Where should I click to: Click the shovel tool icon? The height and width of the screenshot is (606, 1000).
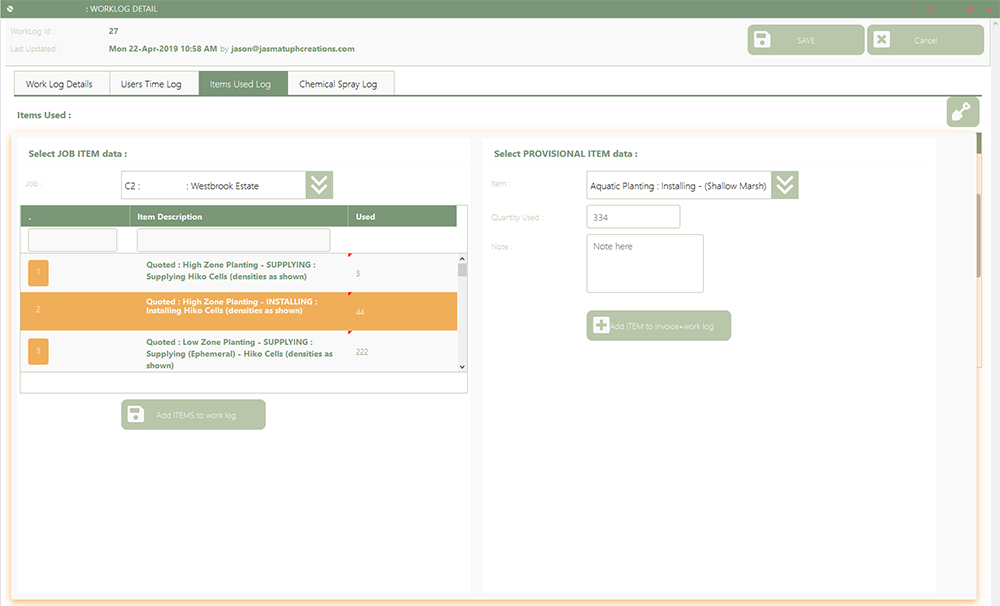point(962,112)
